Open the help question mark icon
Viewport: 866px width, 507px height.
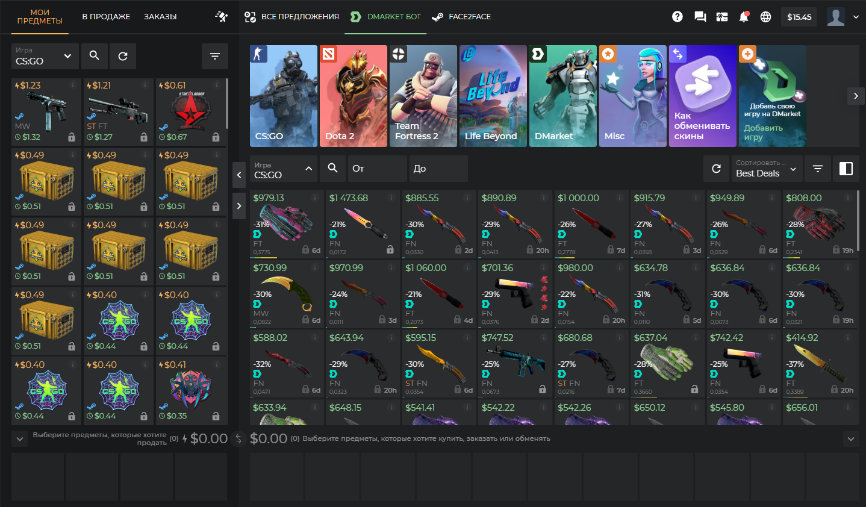point(677,17)
